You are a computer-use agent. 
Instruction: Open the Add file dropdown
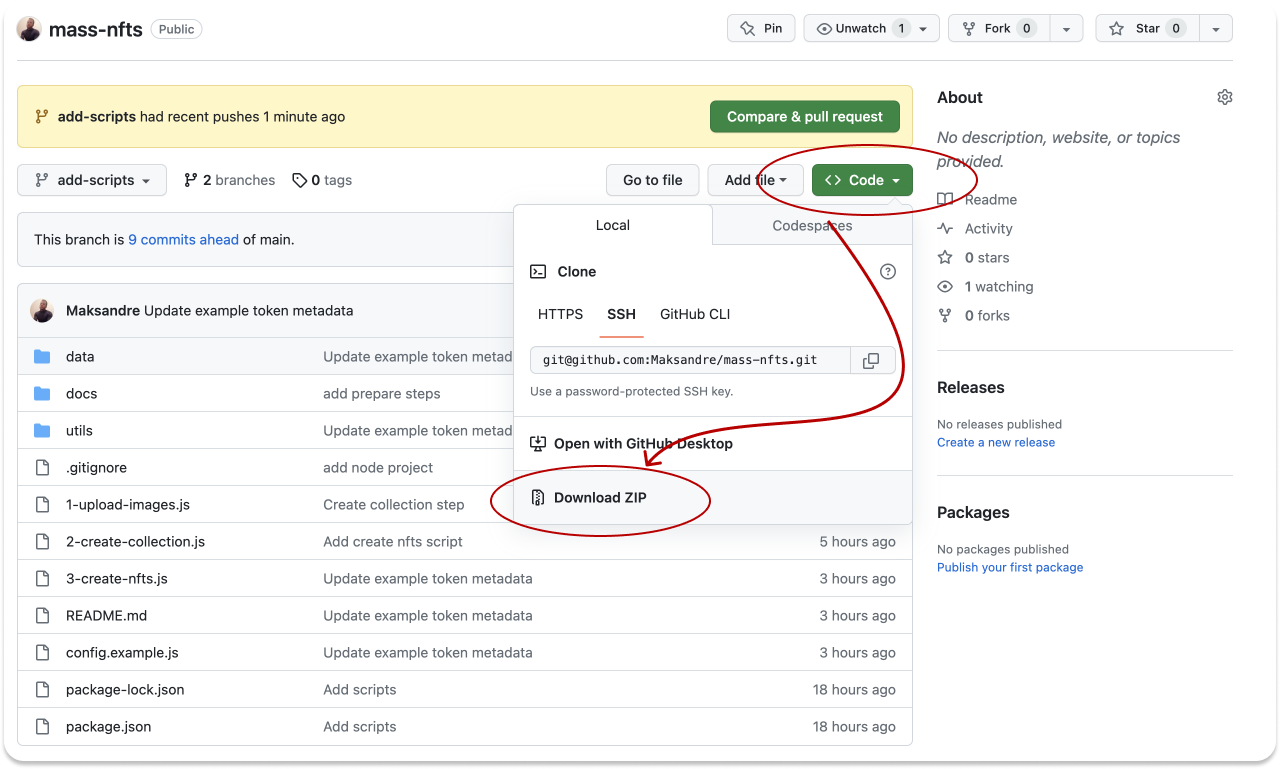pos(756,180)
